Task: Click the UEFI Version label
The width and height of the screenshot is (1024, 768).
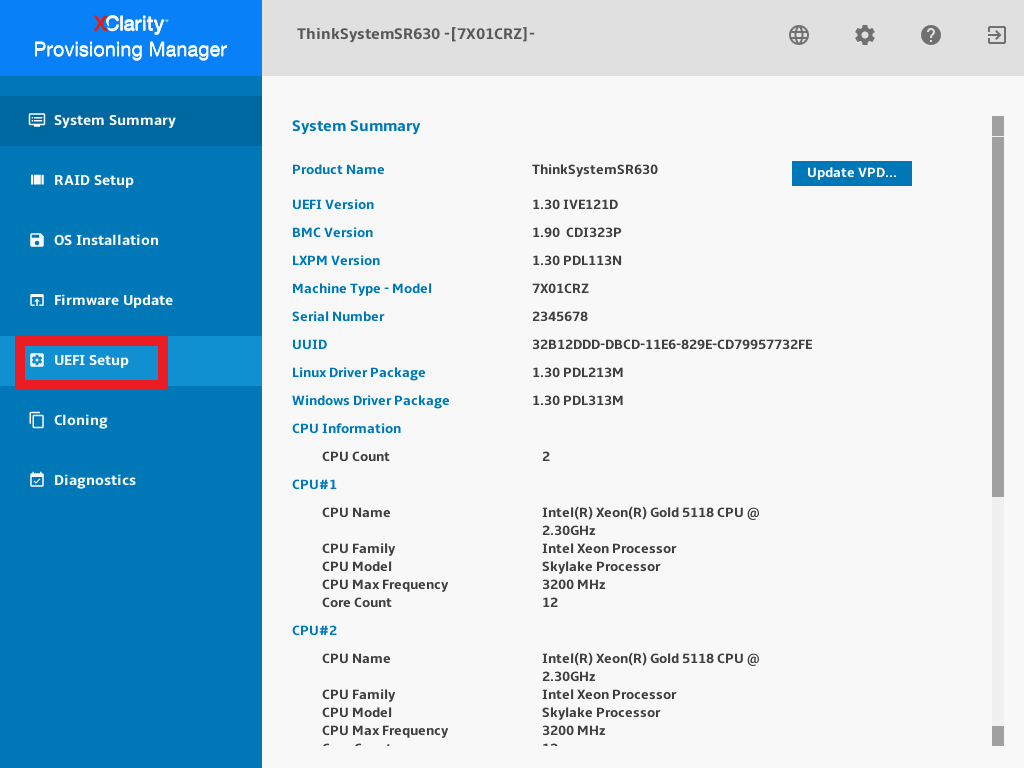Action: 333,204
